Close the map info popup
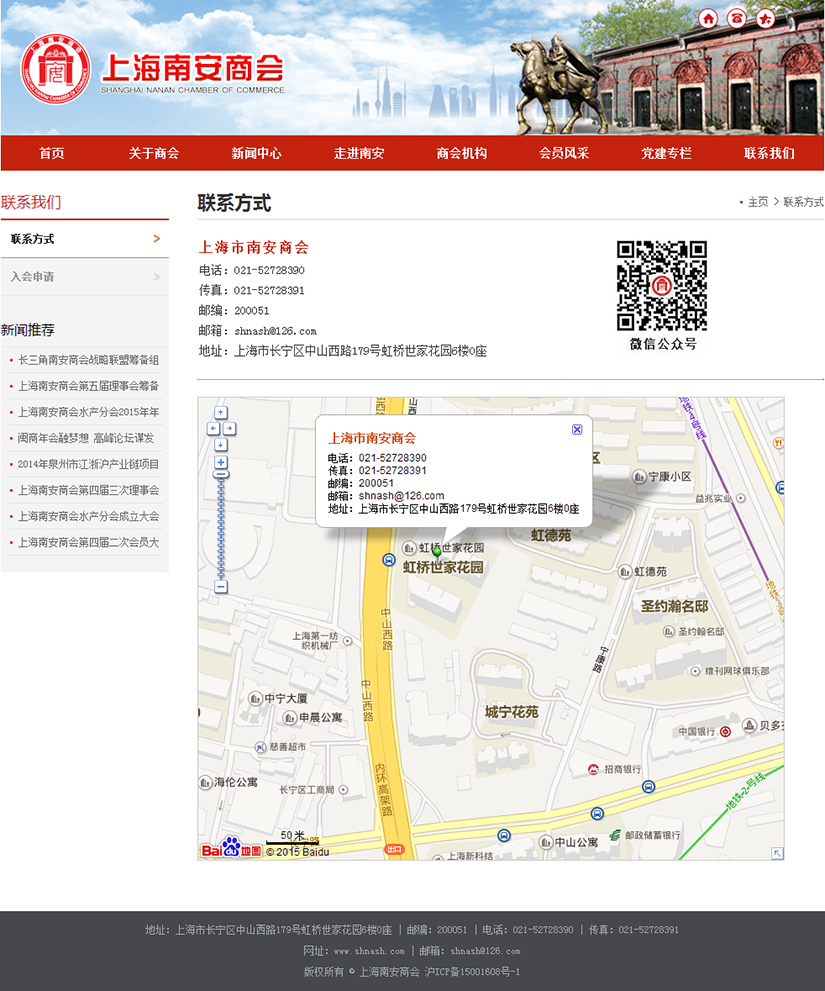 [x=577, y=429]
